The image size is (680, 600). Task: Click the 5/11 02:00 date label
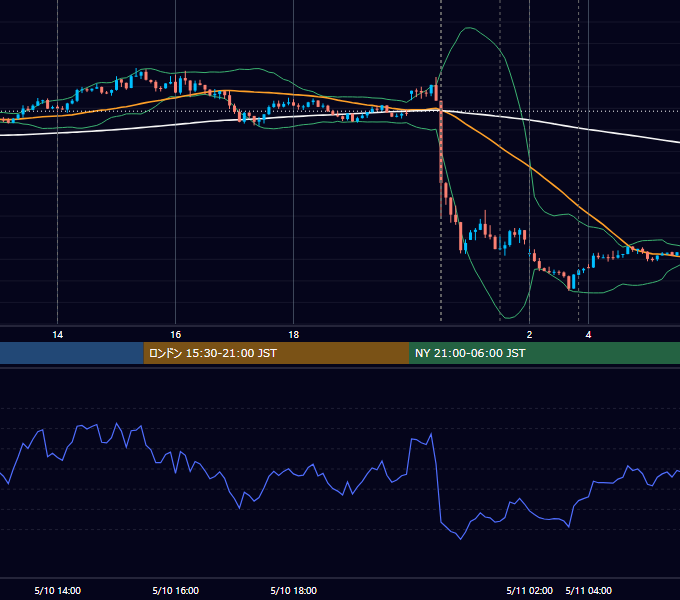coord(530,590)
